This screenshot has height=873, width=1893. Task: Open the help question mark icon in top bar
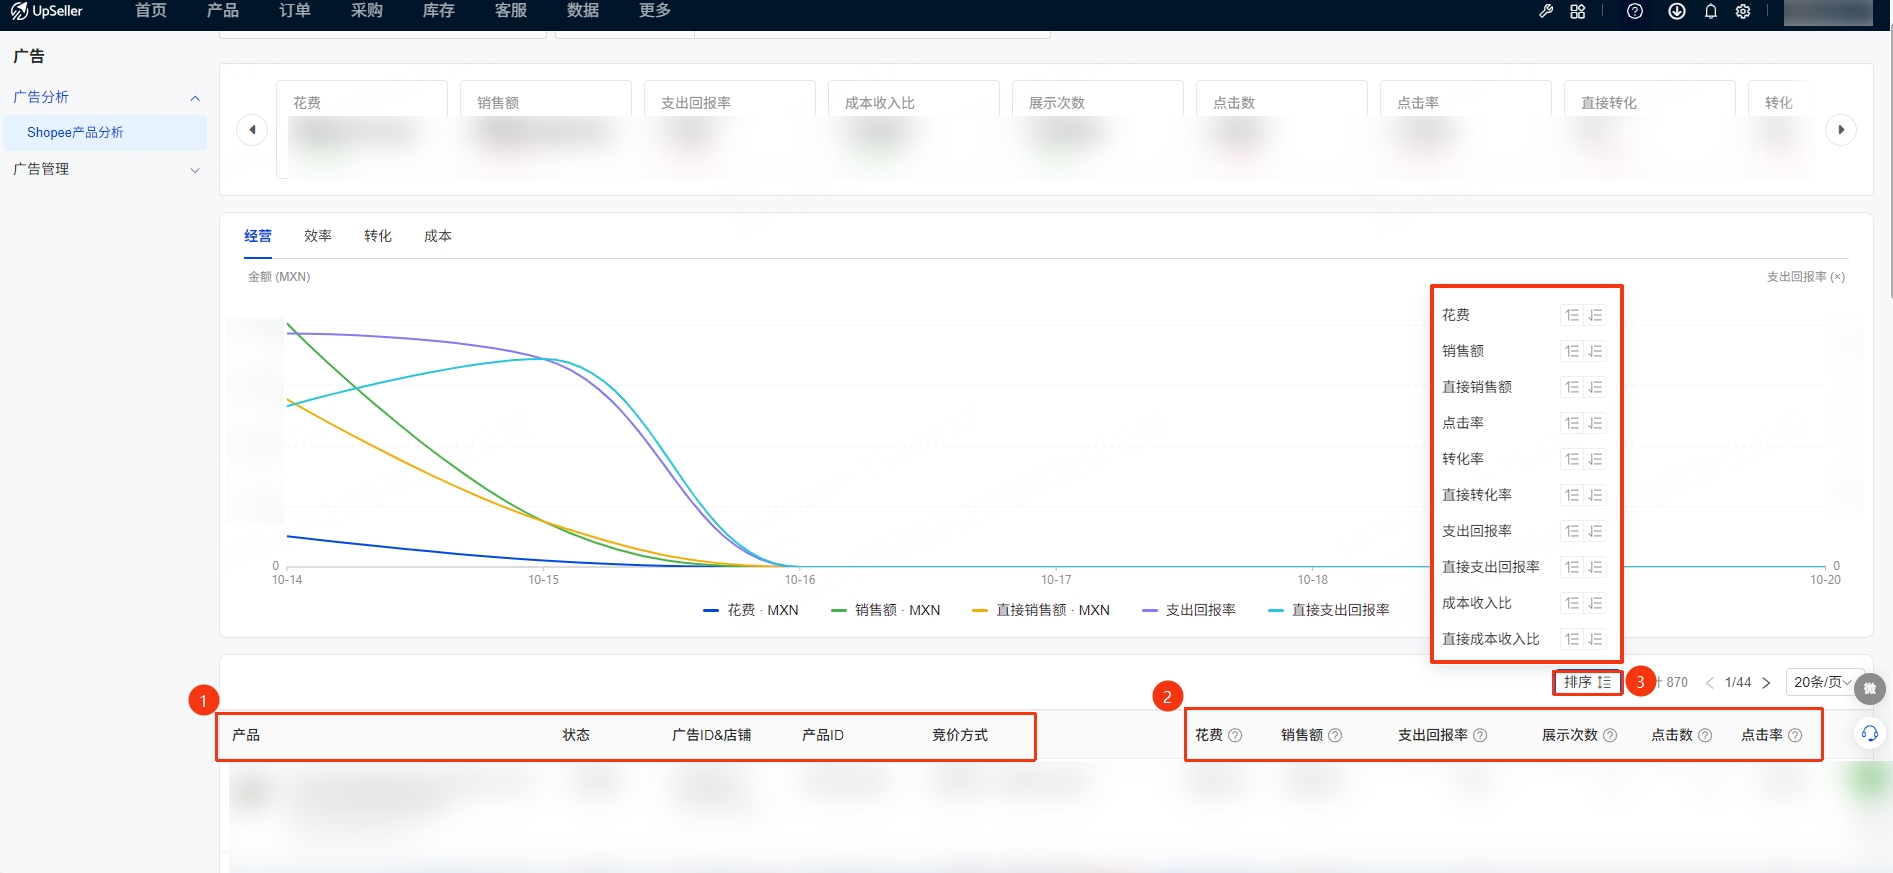coord(1635,11)
